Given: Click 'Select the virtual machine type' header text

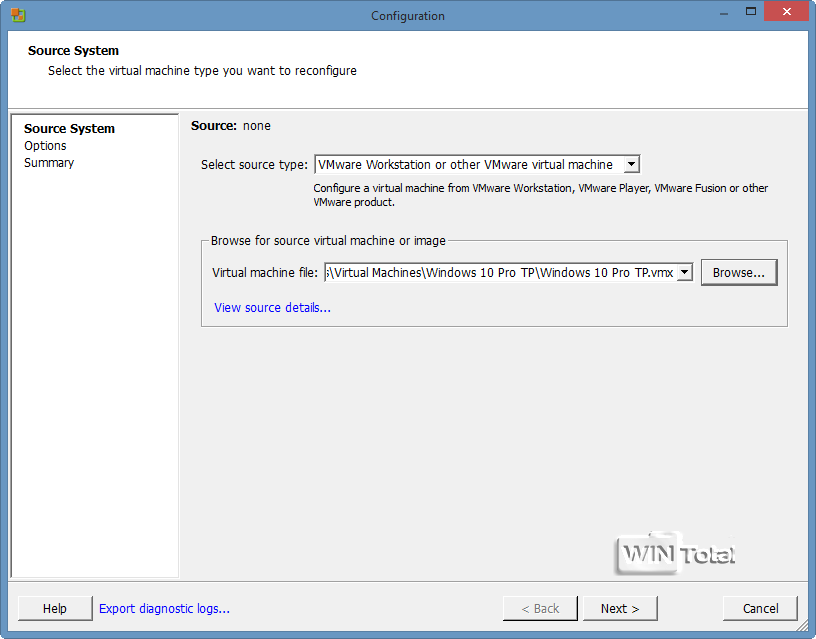Looking at the screenshot, I should click(202, 71).
